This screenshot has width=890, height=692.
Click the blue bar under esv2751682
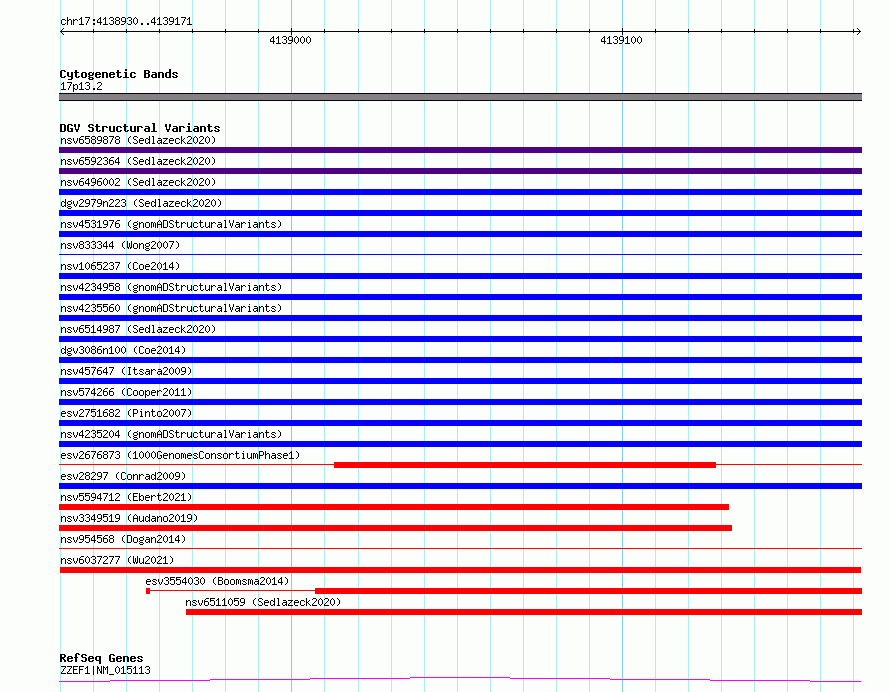[460, 423]
